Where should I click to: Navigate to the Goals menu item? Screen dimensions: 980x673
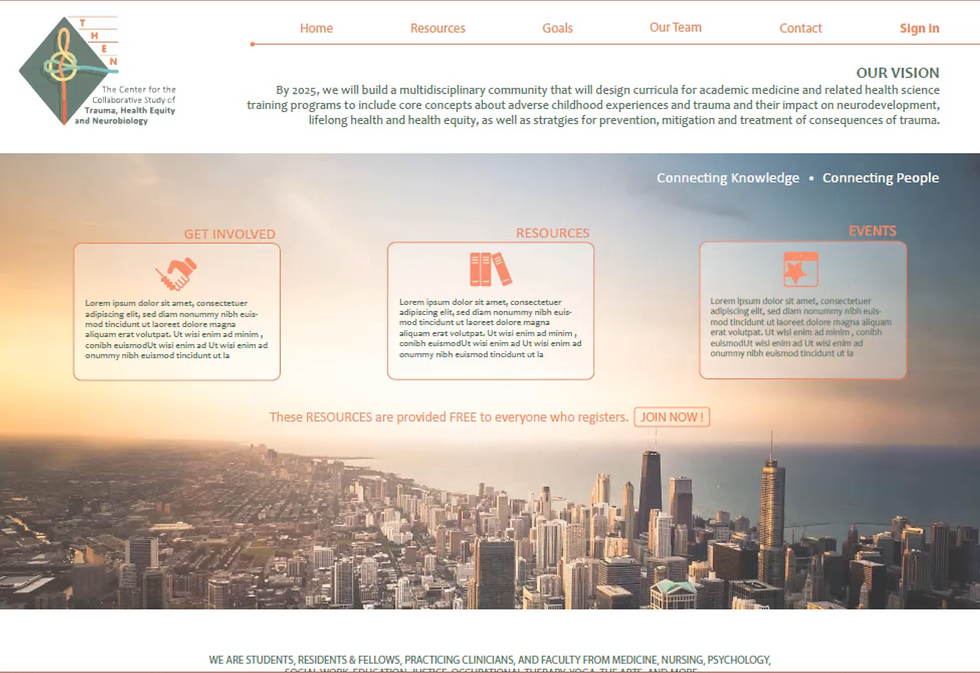[557, 28]
